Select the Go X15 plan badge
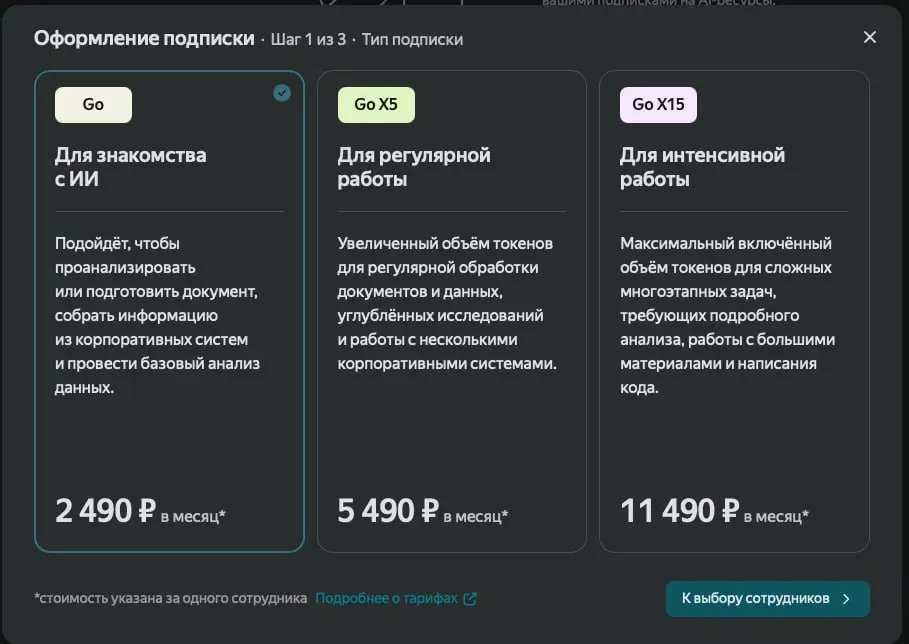 (x=659, y=104)
